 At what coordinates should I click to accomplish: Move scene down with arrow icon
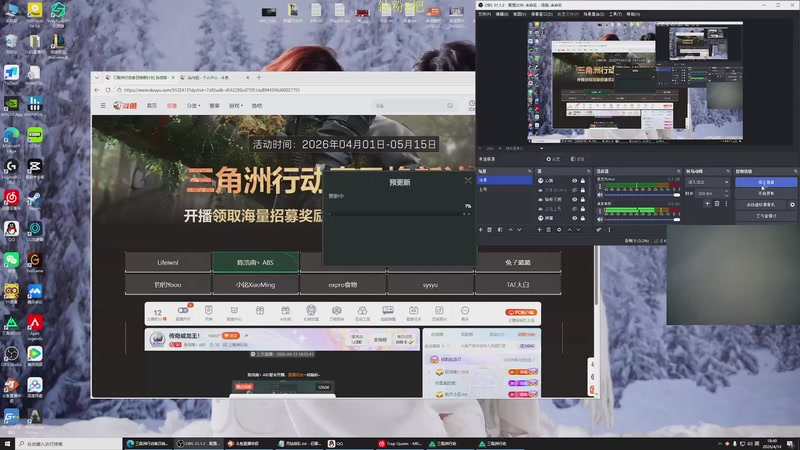tap(519, 230)
